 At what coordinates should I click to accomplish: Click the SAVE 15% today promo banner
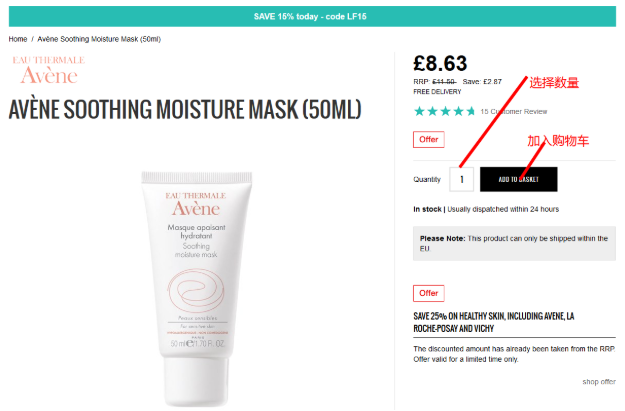pyautogui.click(x=312, y=16)
